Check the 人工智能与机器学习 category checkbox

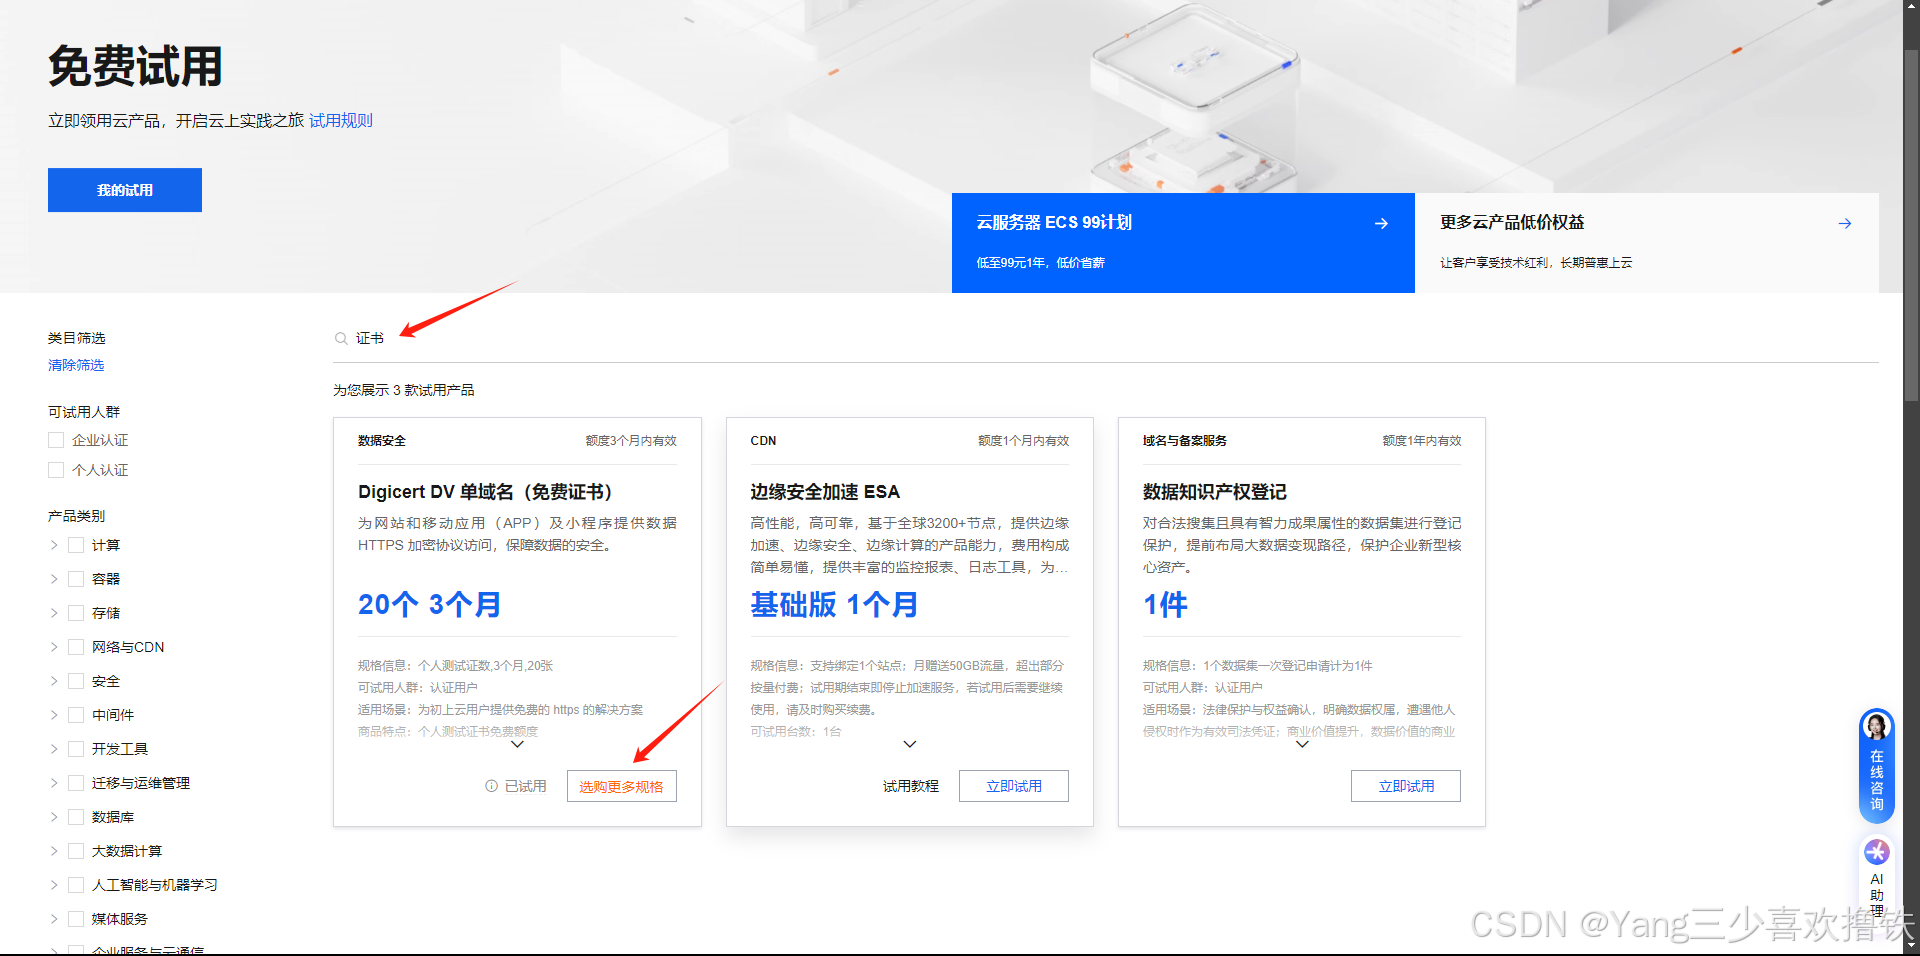pos(76,885)
